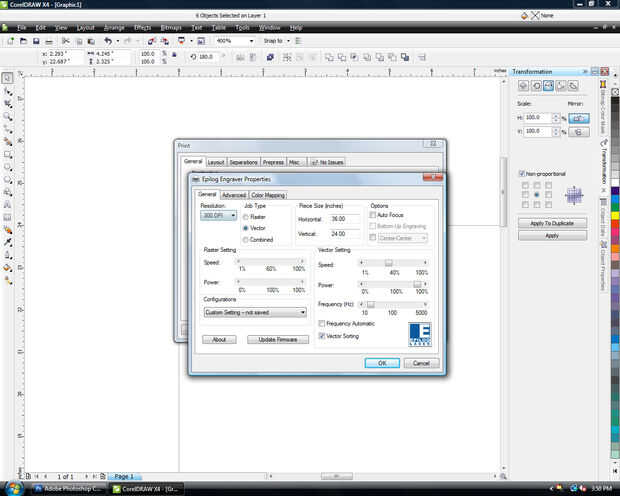This screenshot has height=496, width=620.
Task: Open the Layout tab in Print dialog
Action: [216, 162]
